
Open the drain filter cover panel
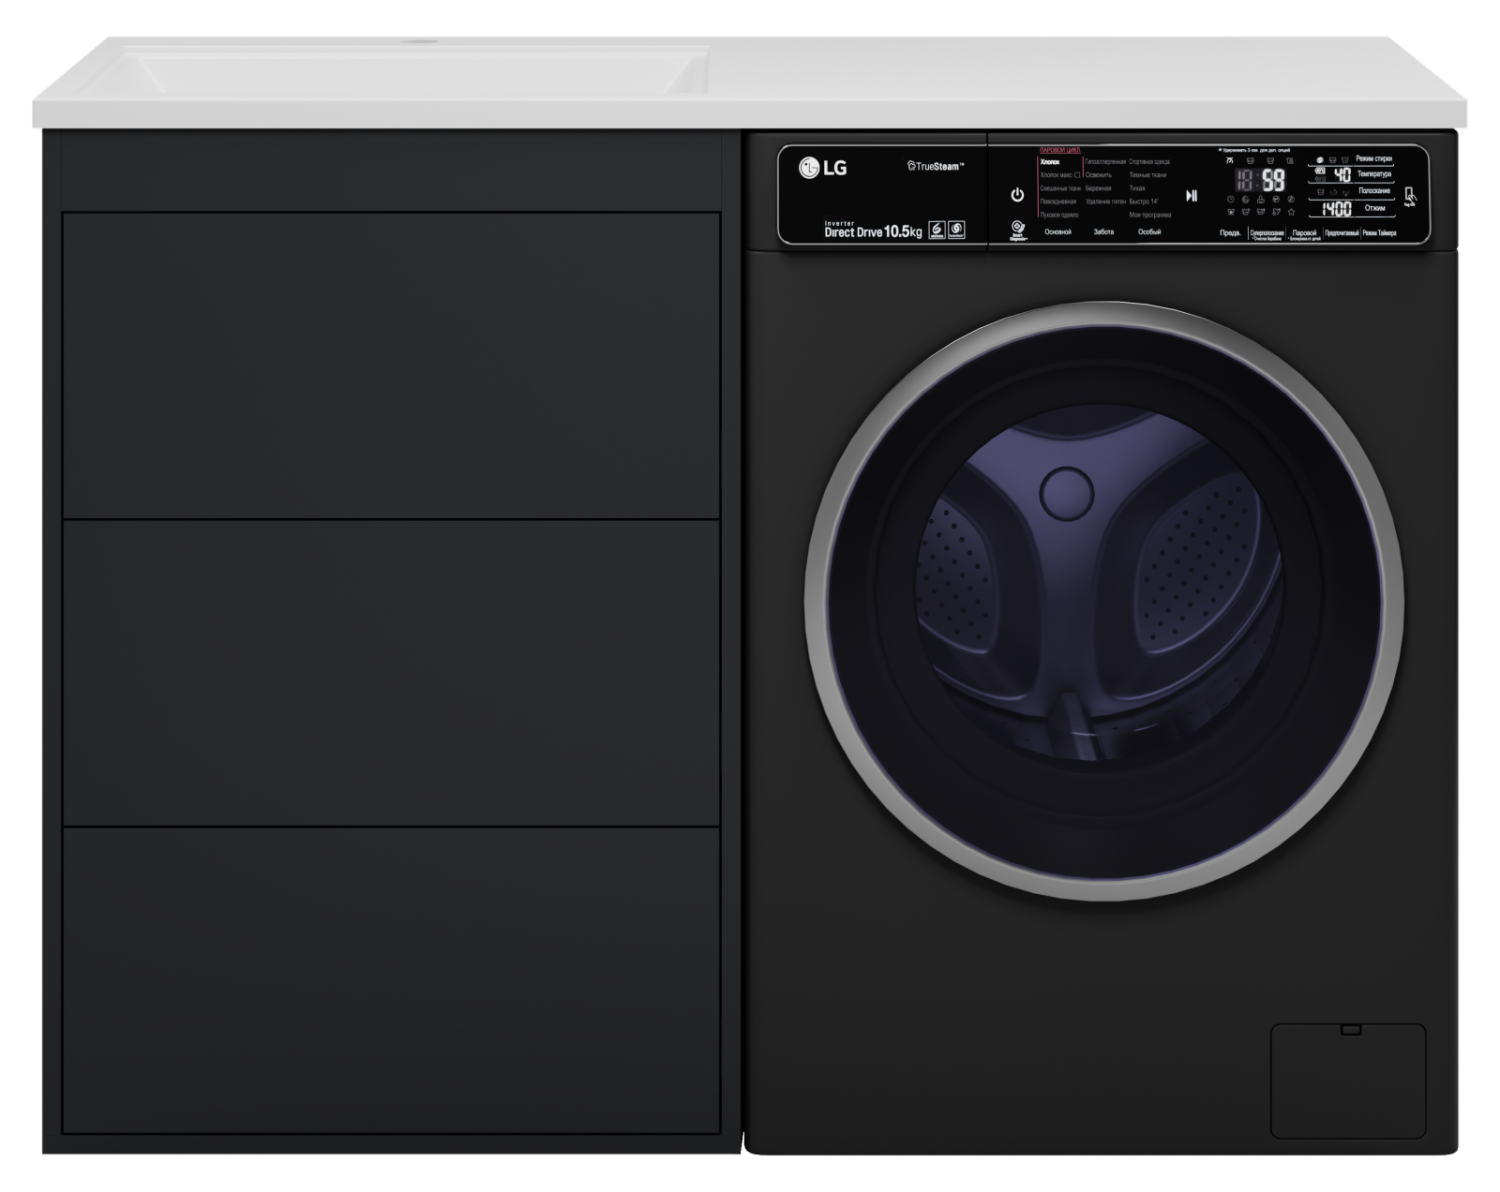(x=1347, y=1080)
